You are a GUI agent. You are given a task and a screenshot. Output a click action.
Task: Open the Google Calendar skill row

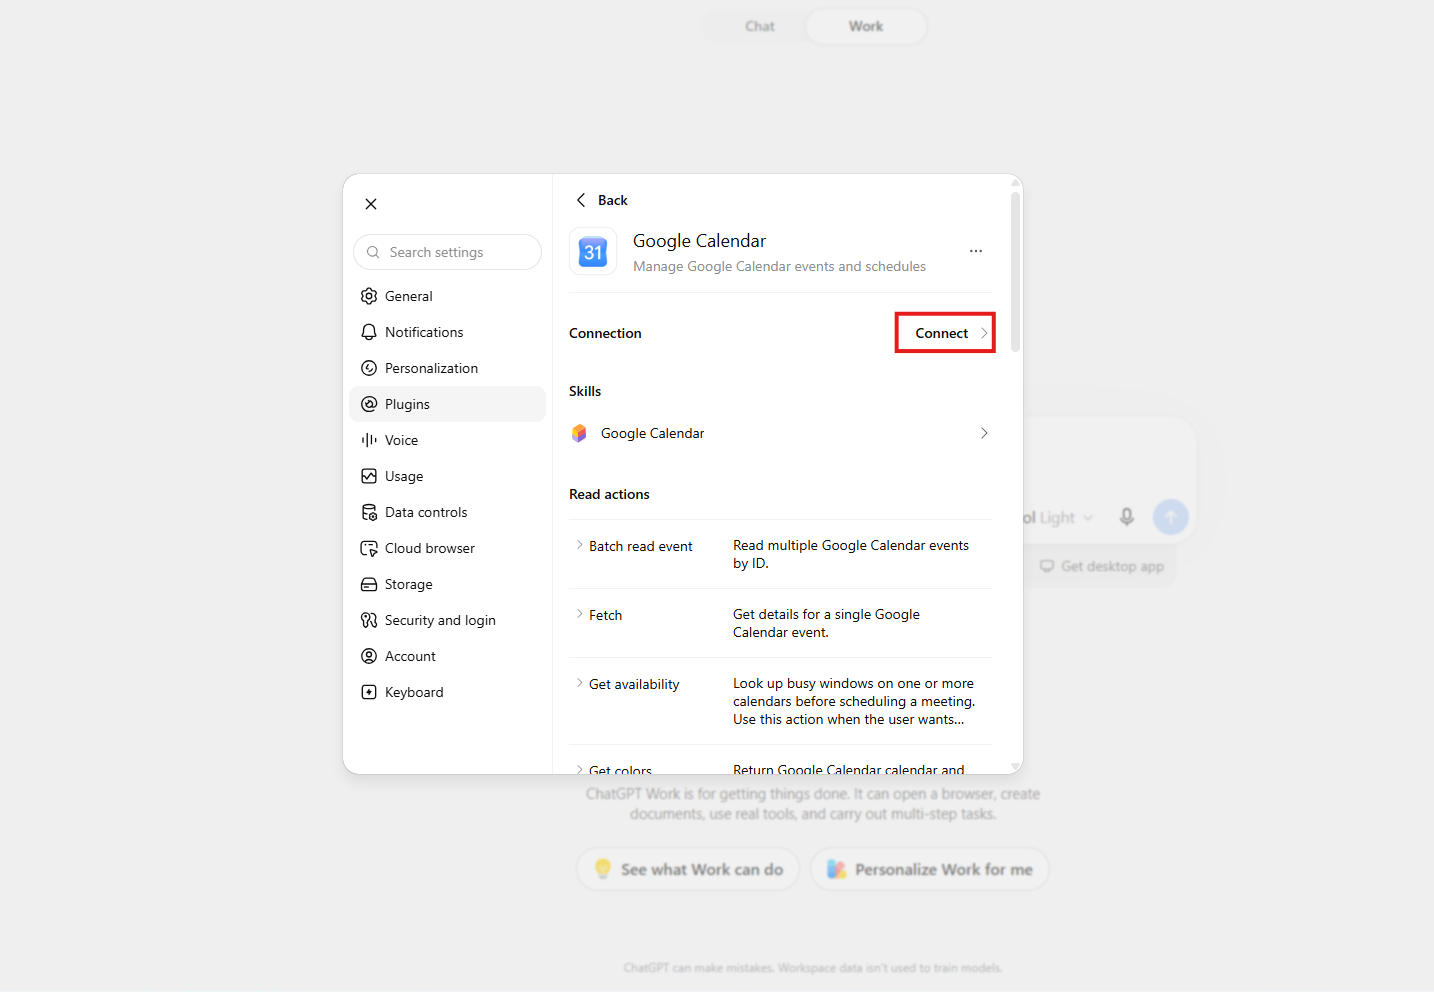click(x=780, y=433)
